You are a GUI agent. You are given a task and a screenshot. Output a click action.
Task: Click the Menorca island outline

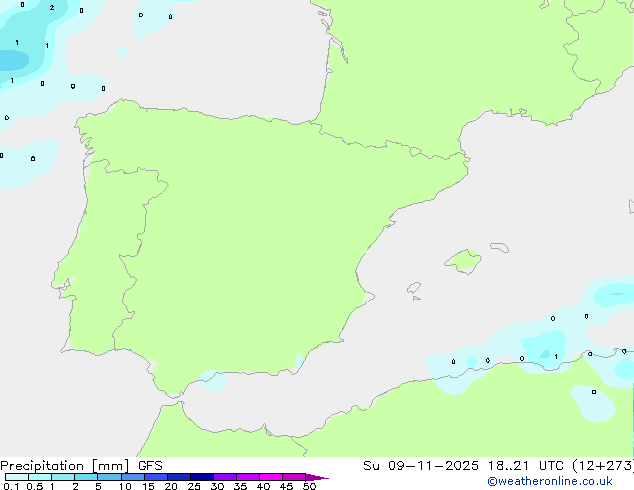click(x=499, y=247)
